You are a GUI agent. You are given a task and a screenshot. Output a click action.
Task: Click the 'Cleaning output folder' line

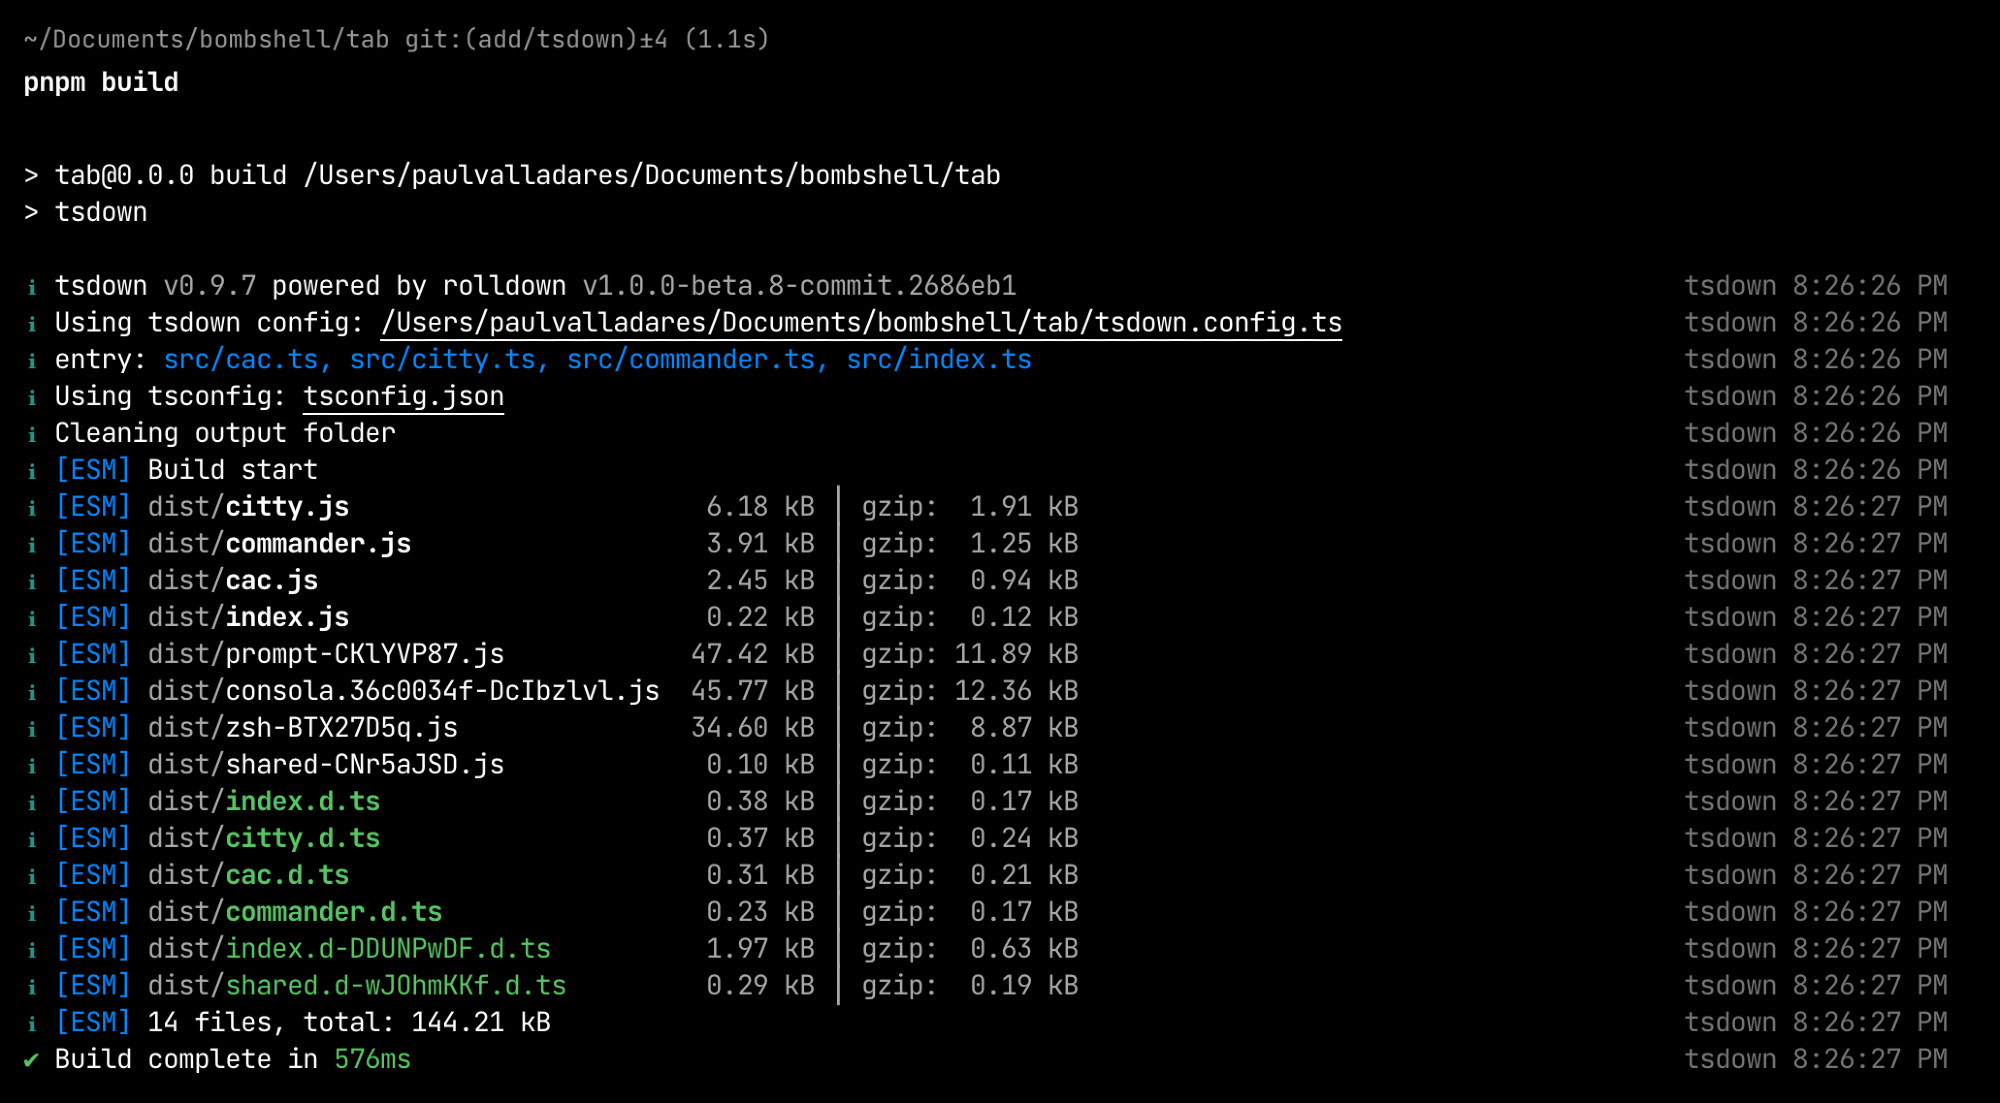click(x=225, y=433)
